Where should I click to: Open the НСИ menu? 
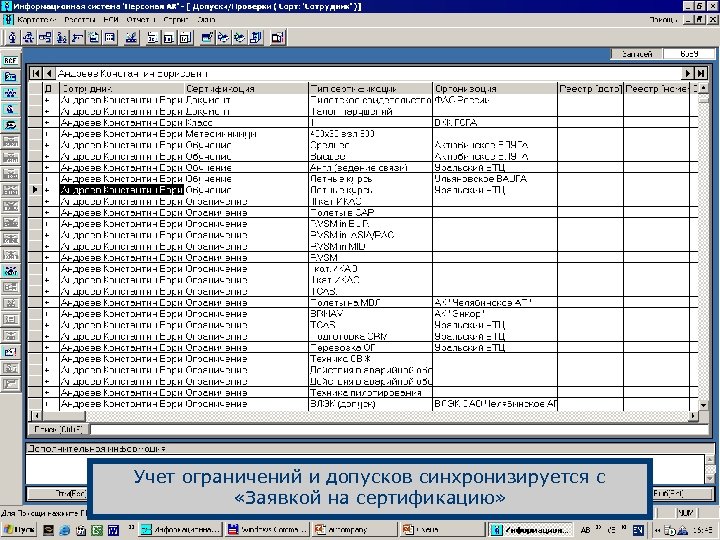pyautogui.click(x=111, y=20)
